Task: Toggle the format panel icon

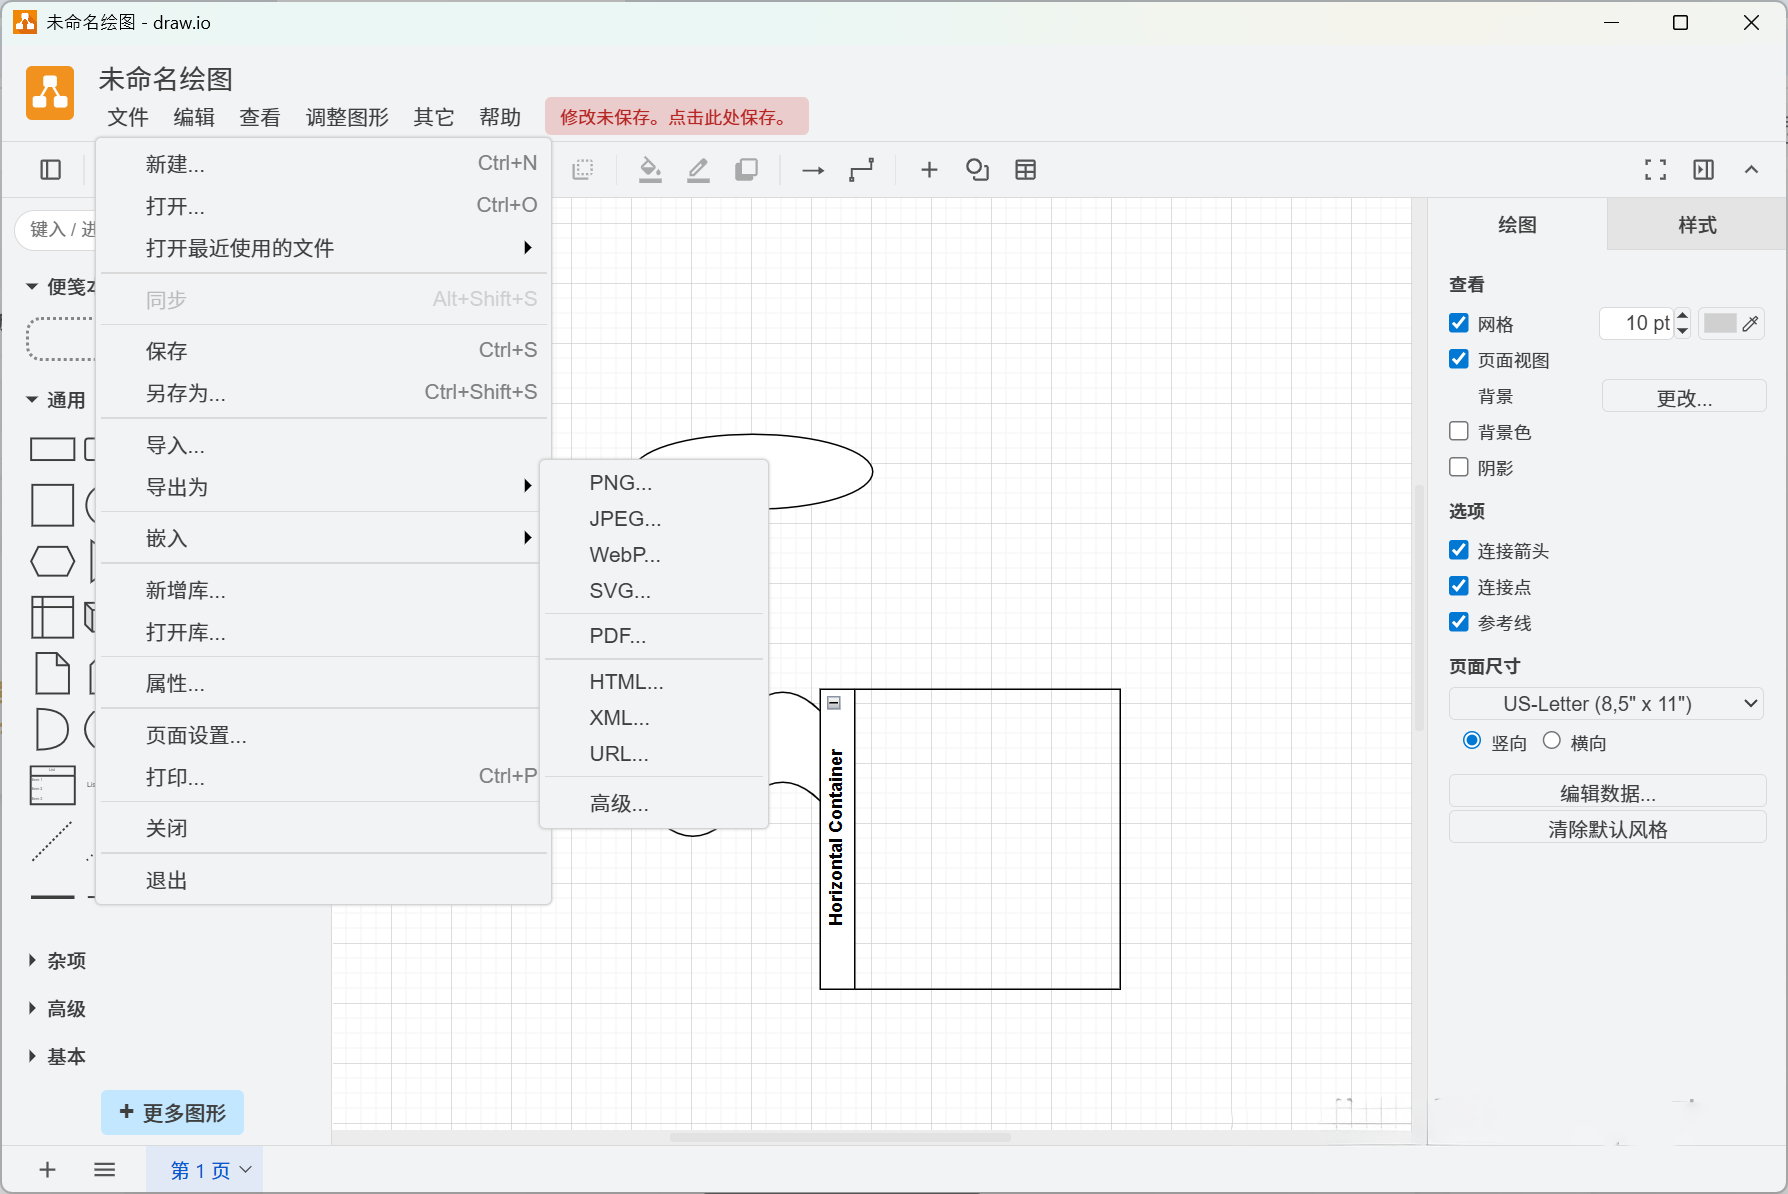Action: point(1703,170)
